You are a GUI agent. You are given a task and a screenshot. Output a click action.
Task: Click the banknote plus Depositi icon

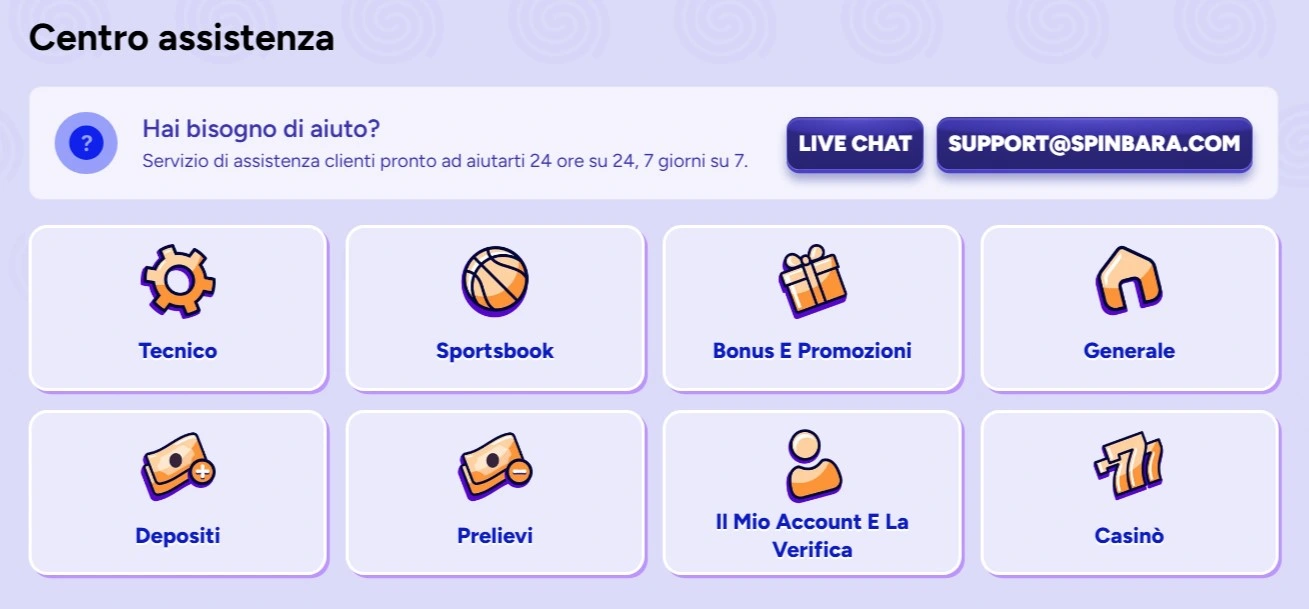tap(178, 466)
